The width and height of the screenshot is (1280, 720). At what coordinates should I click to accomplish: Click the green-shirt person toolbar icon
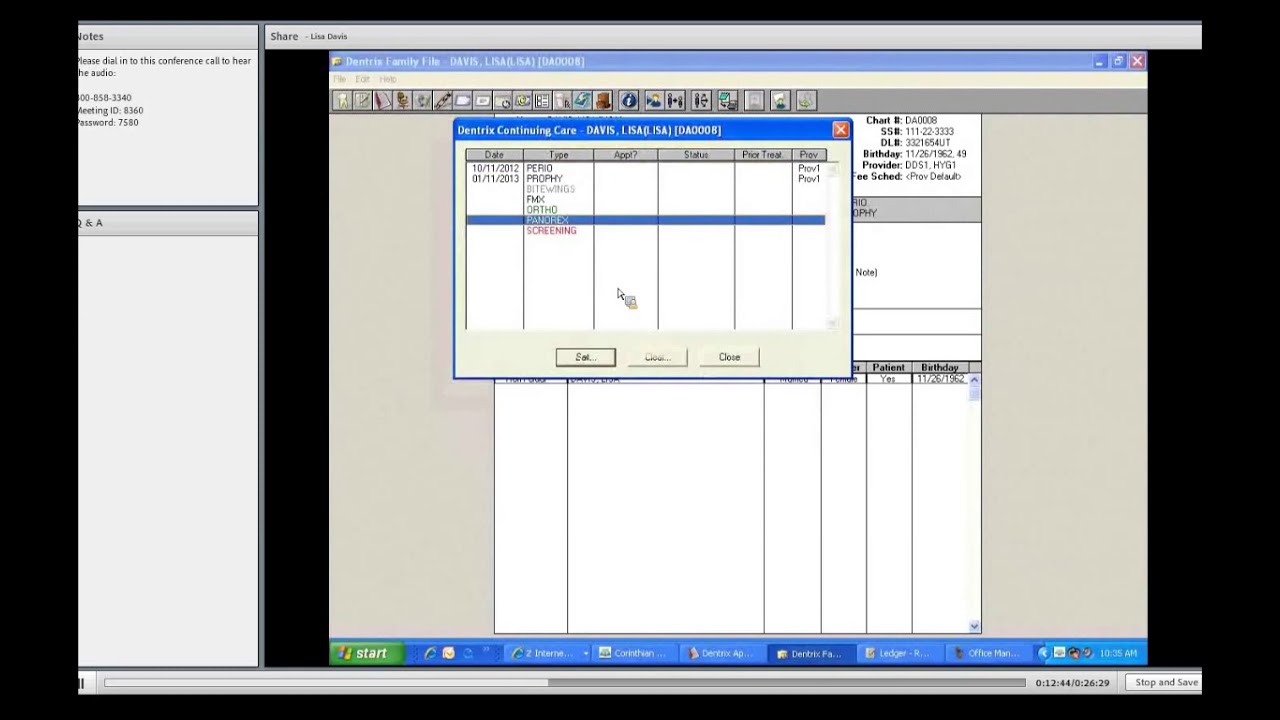point(779,100)
